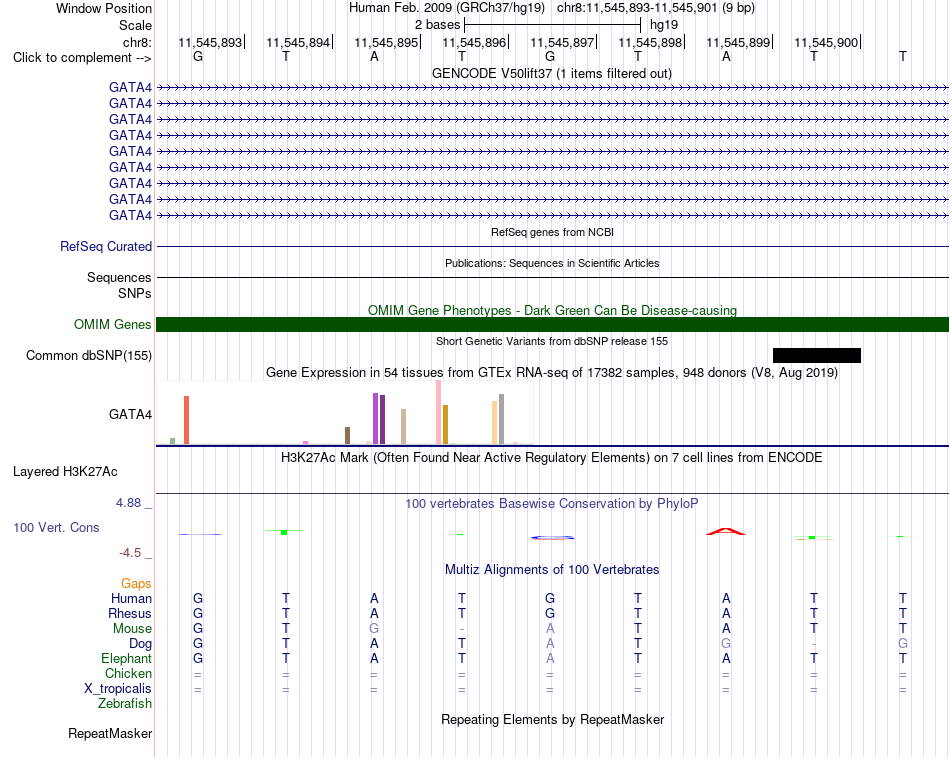Click the Layered H3K27Ac track label
950x757 pixels.
[x=65, y=472]
